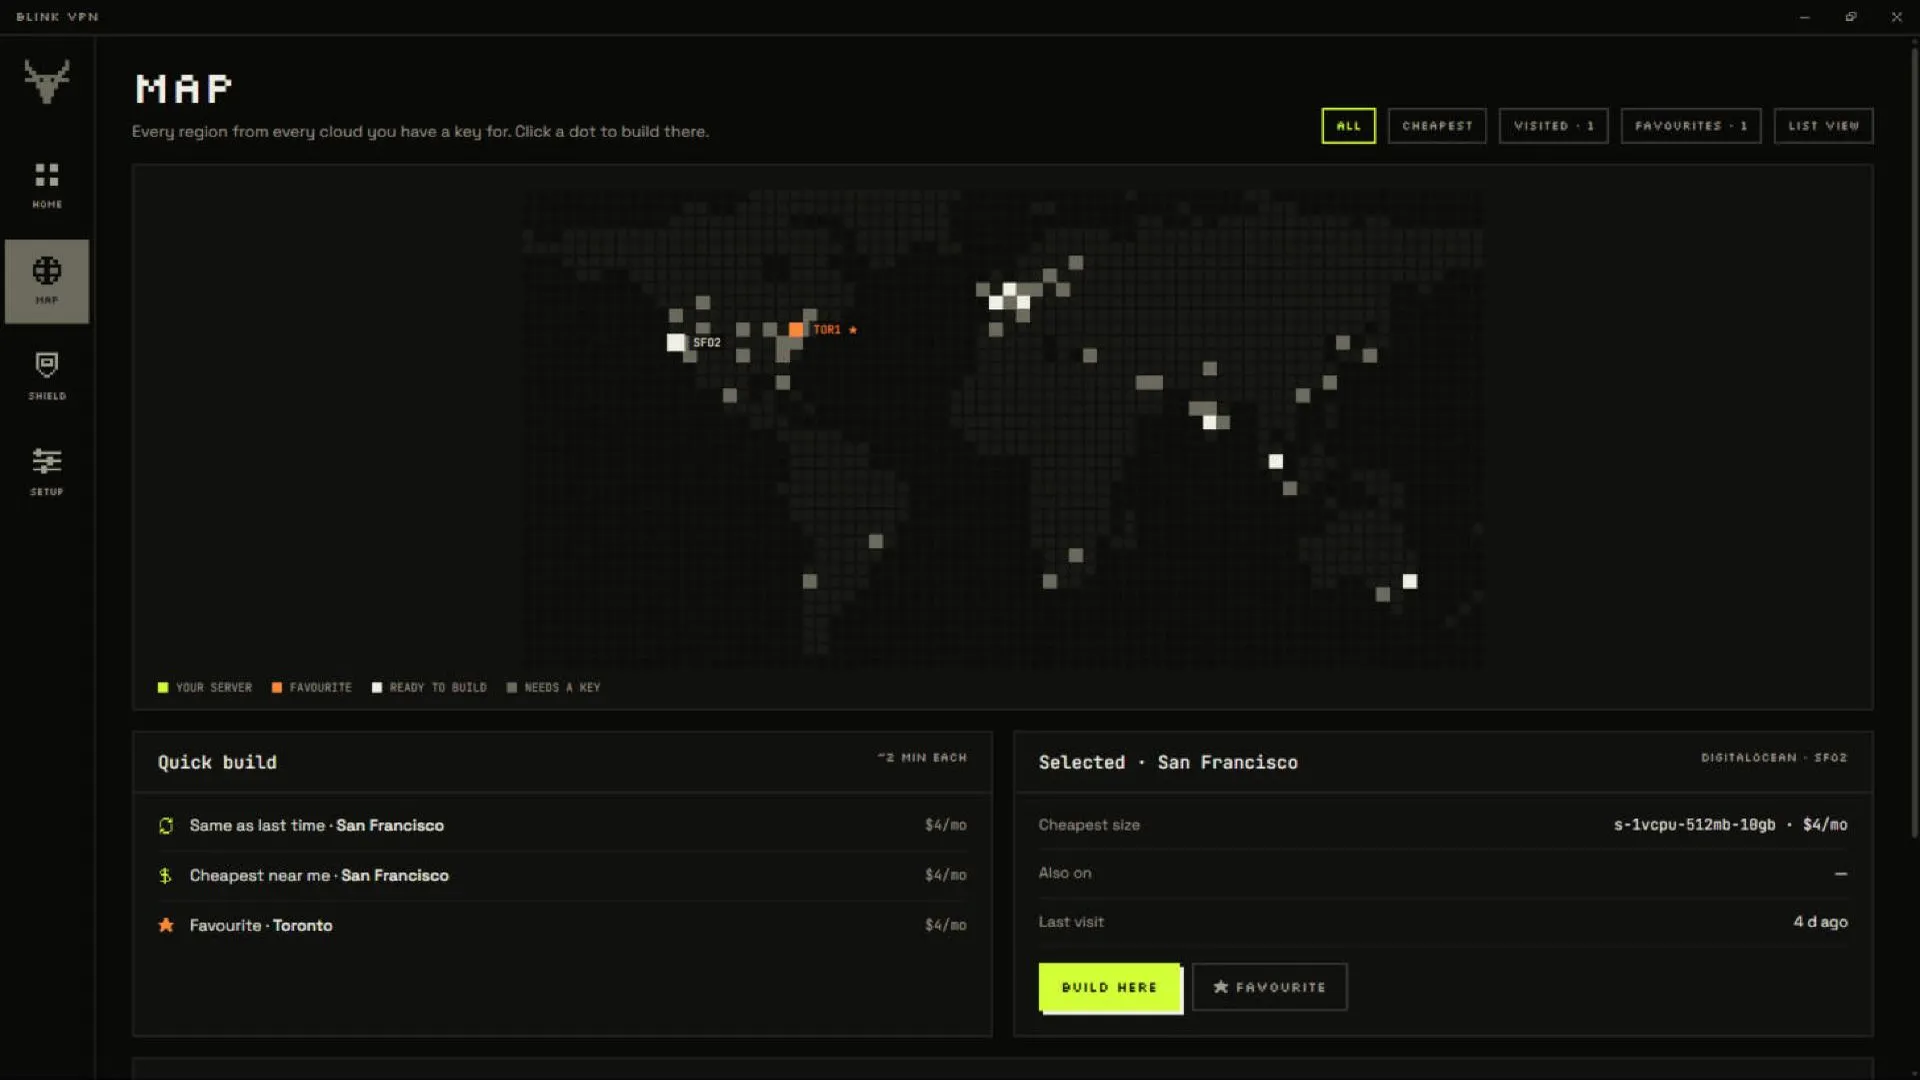Viewport: 1920px width, 1080px height.
Task: Minimize the Blink VPN window
Action: pyautogui.click(x=1804, y=17)
